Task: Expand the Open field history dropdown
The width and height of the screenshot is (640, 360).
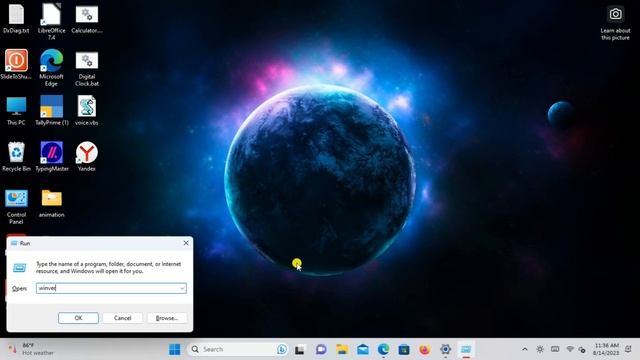Action: (182, 288)
